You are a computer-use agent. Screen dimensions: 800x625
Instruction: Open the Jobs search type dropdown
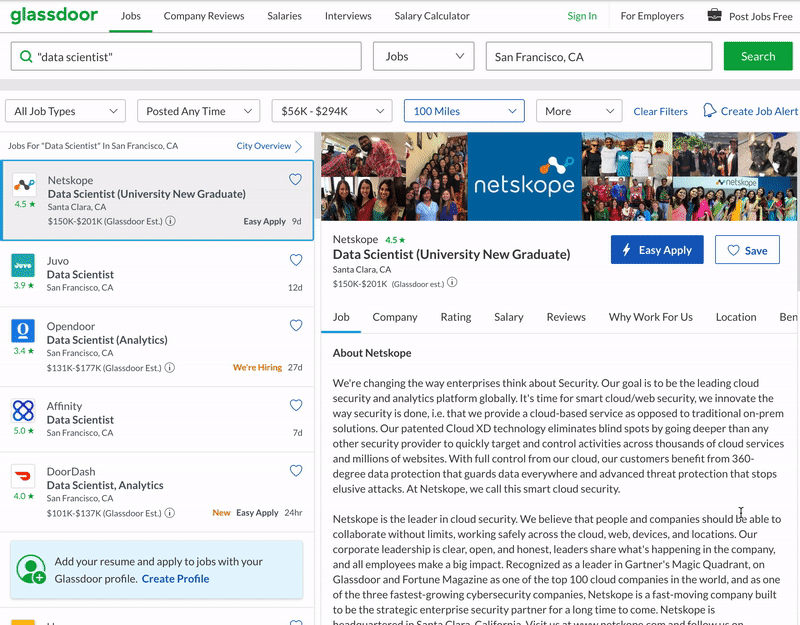(x=423, y=56)
